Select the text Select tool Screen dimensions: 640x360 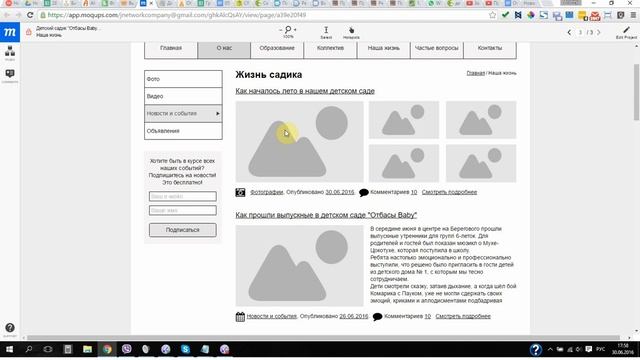tap(326, 32)
